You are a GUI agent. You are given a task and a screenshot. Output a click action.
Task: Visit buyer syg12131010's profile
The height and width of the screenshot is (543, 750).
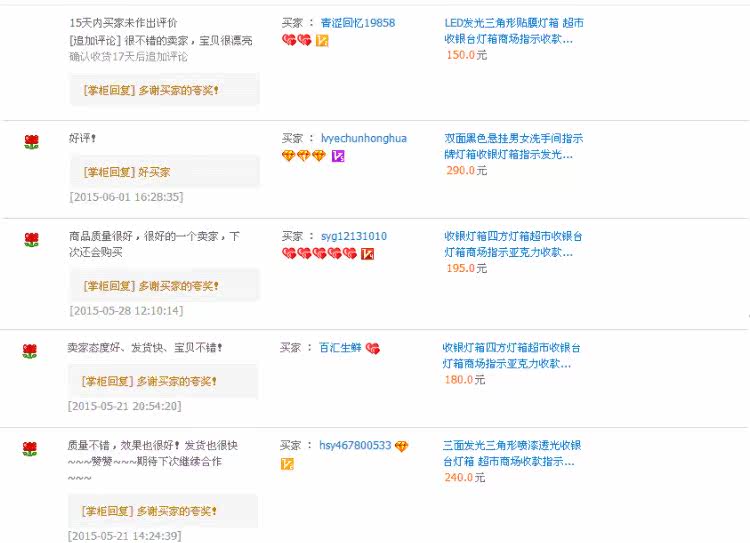pyautogui.click(x=353, y=236)
